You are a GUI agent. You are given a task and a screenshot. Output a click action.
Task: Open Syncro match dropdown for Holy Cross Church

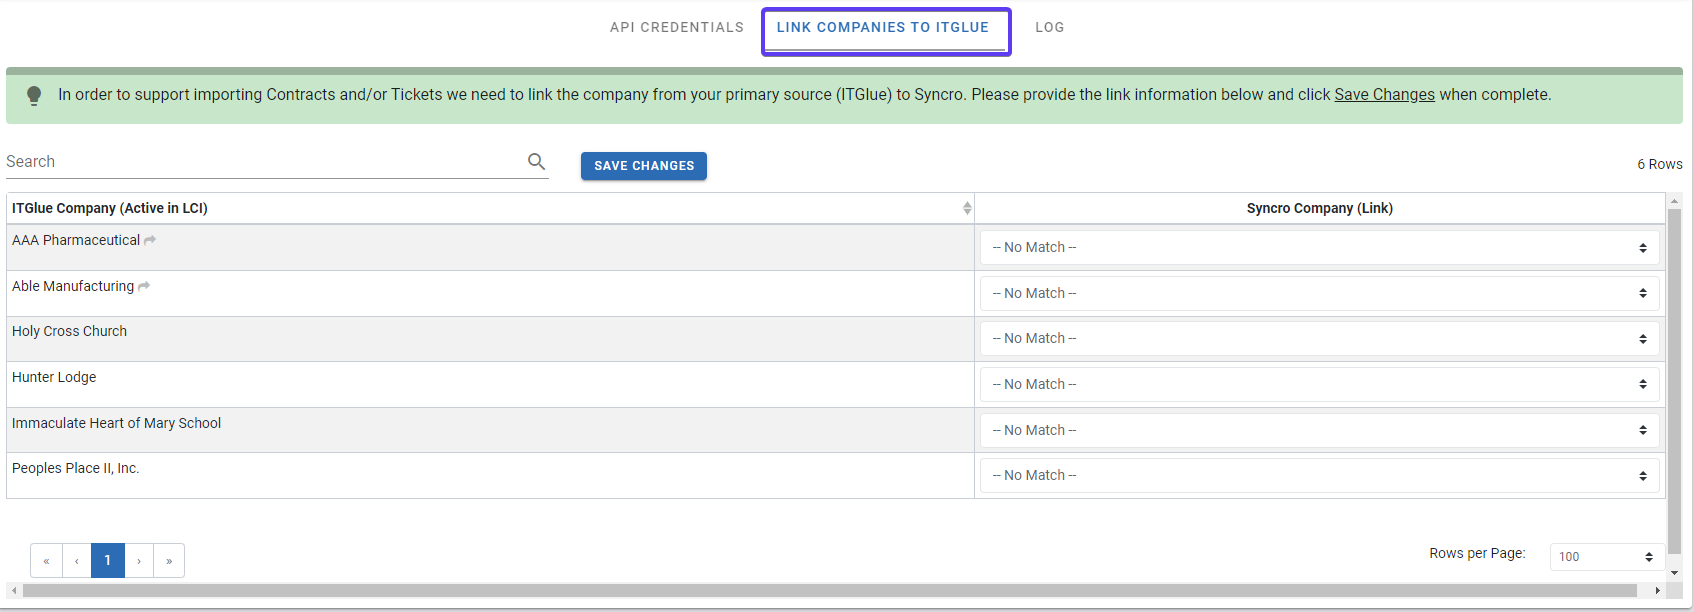pos(1319,339)
